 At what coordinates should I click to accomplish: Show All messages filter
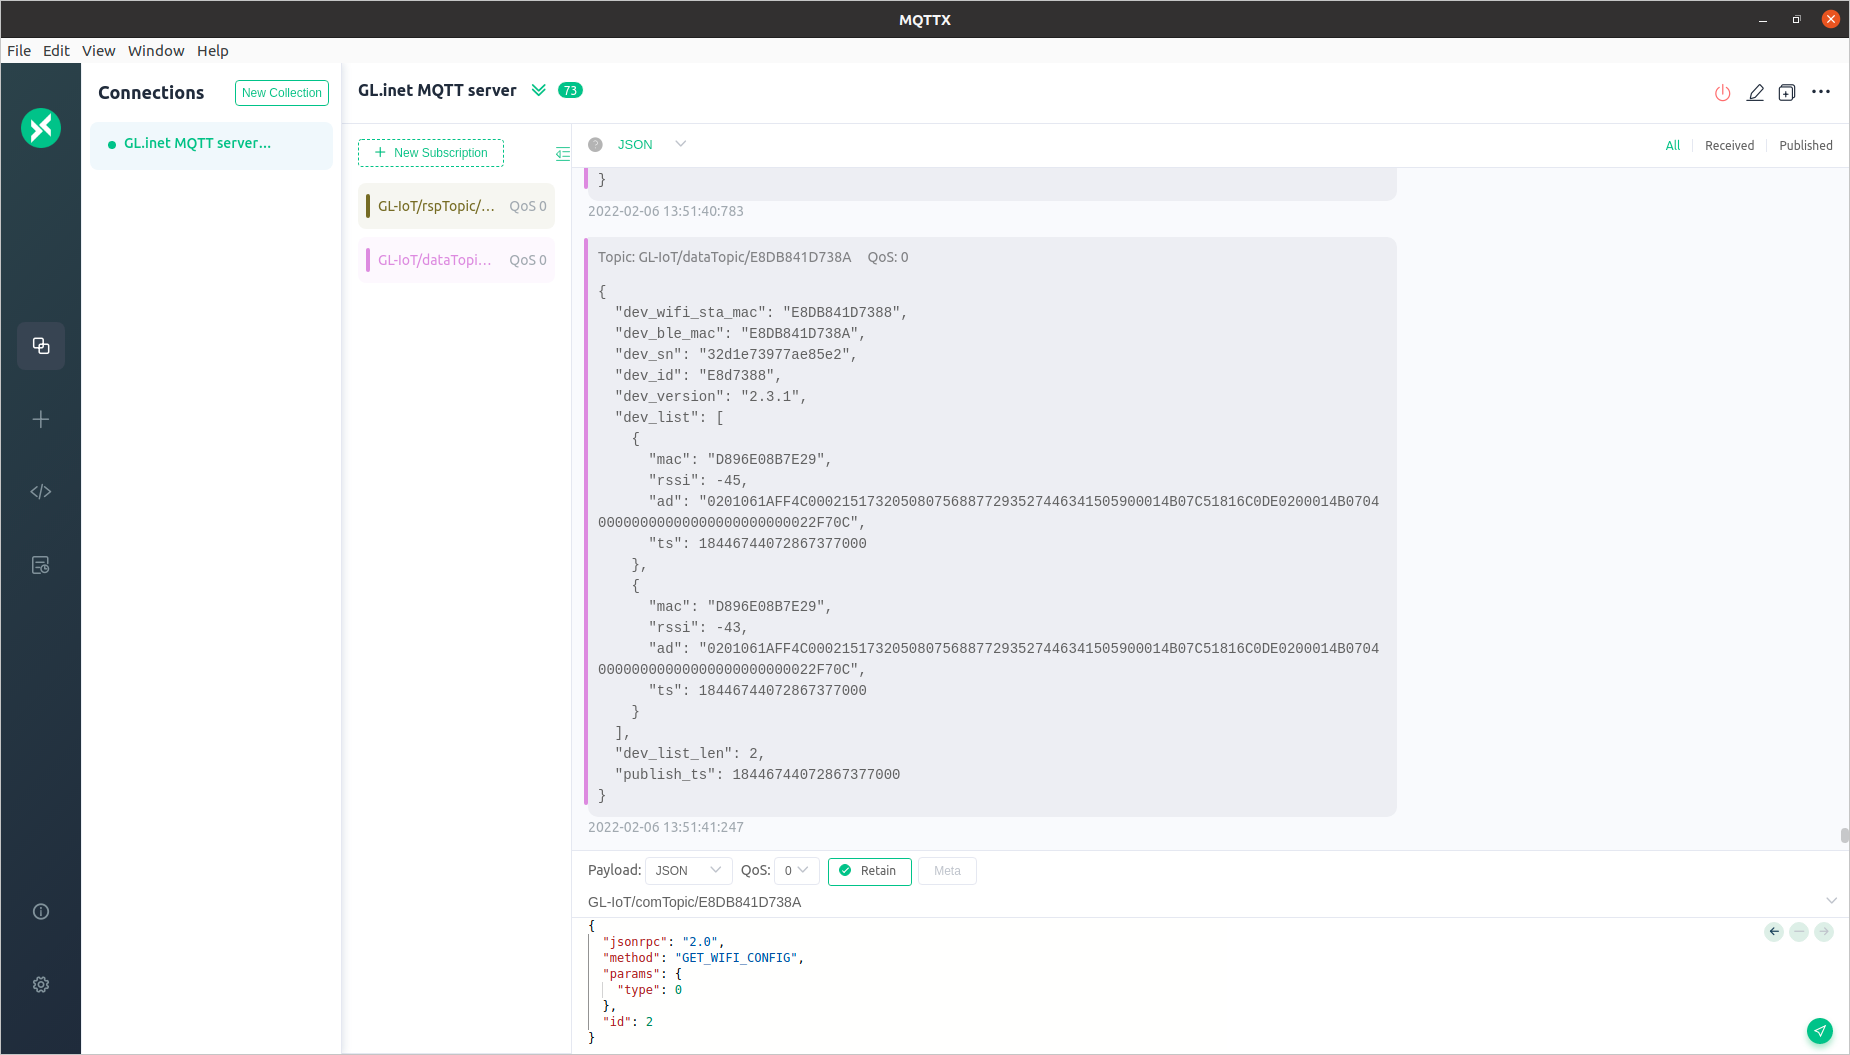tap(1673, 145)
